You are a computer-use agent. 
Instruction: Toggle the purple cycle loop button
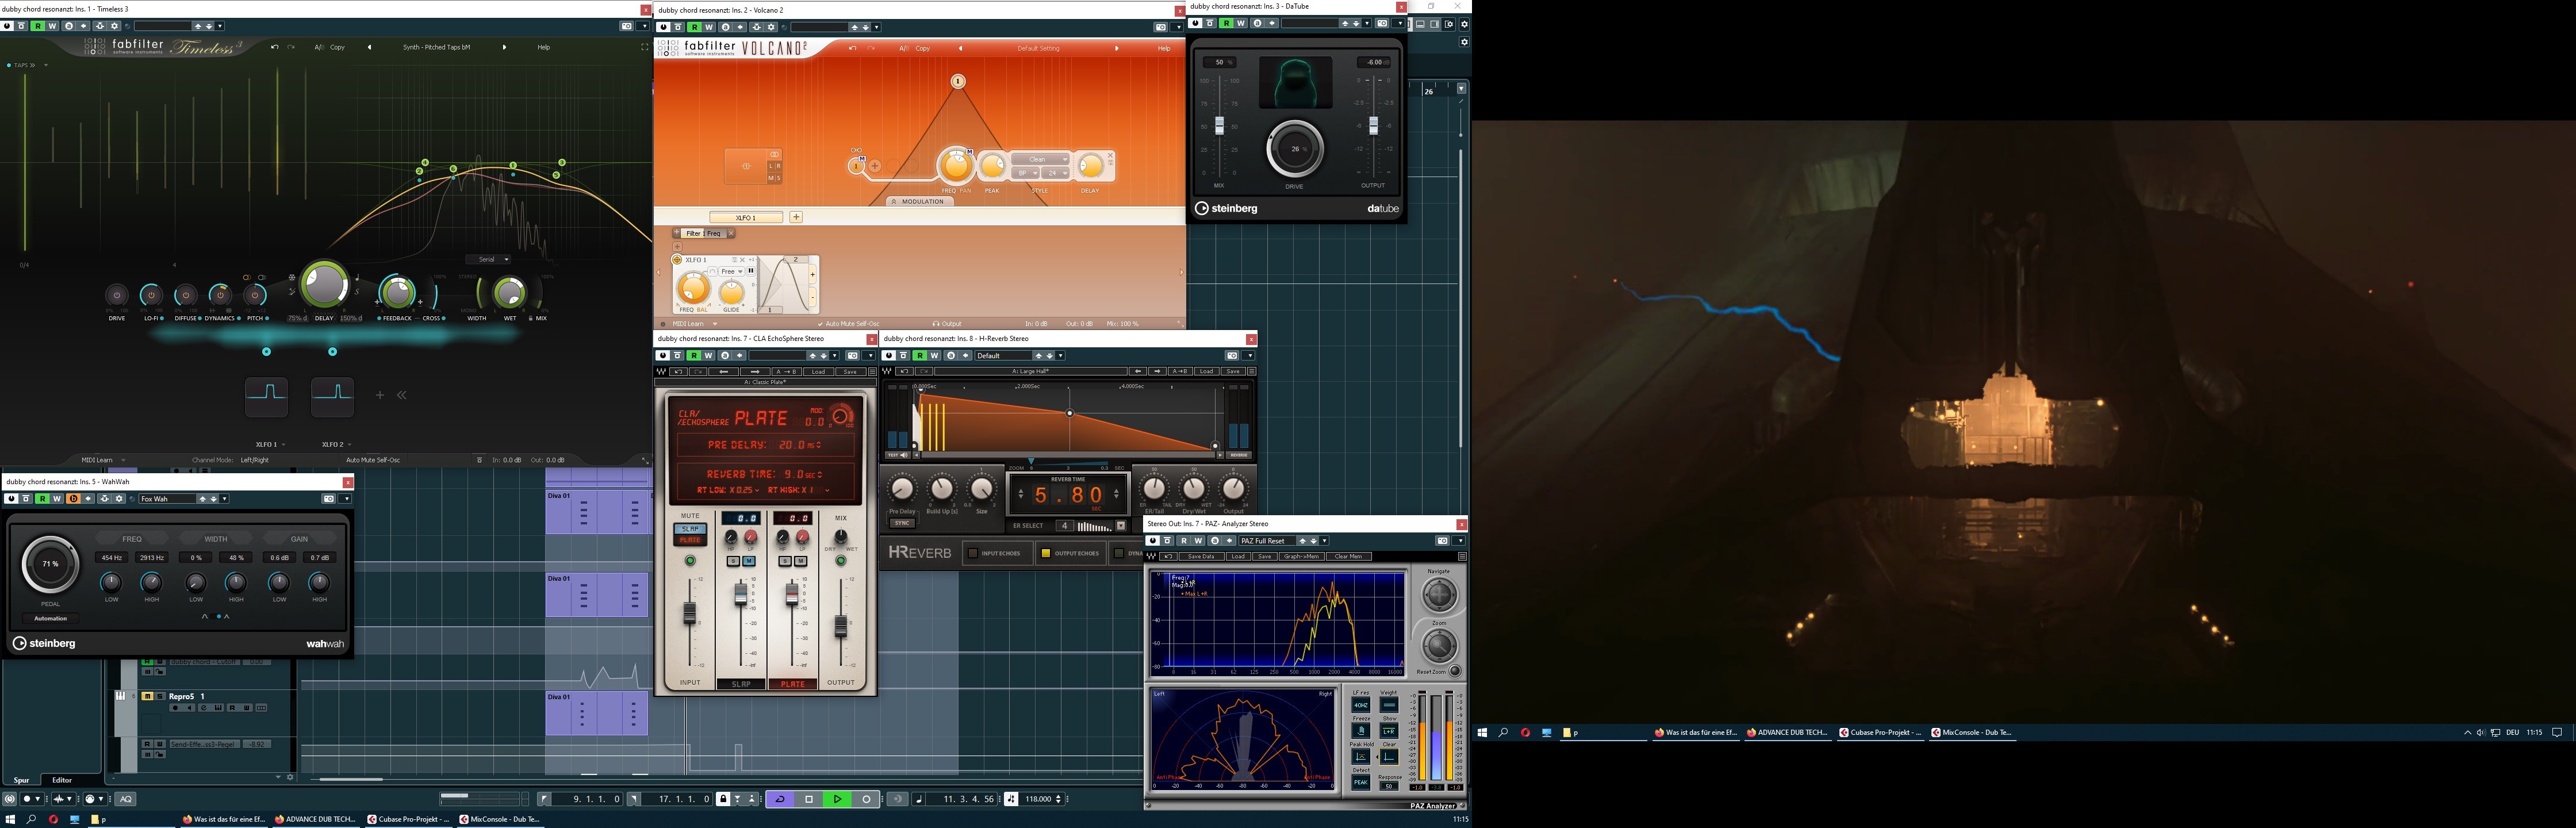tap(780, 799)
